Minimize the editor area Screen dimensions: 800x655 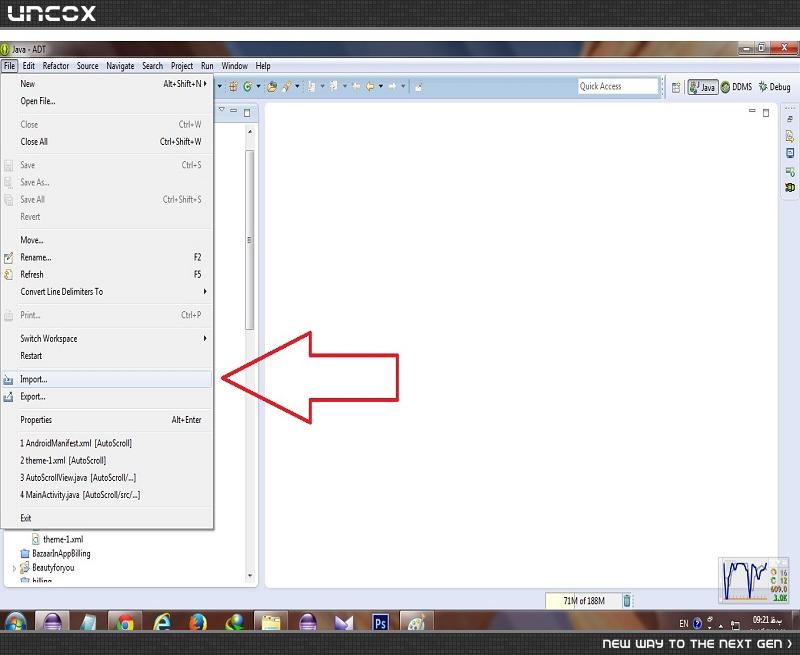point(752,110)
